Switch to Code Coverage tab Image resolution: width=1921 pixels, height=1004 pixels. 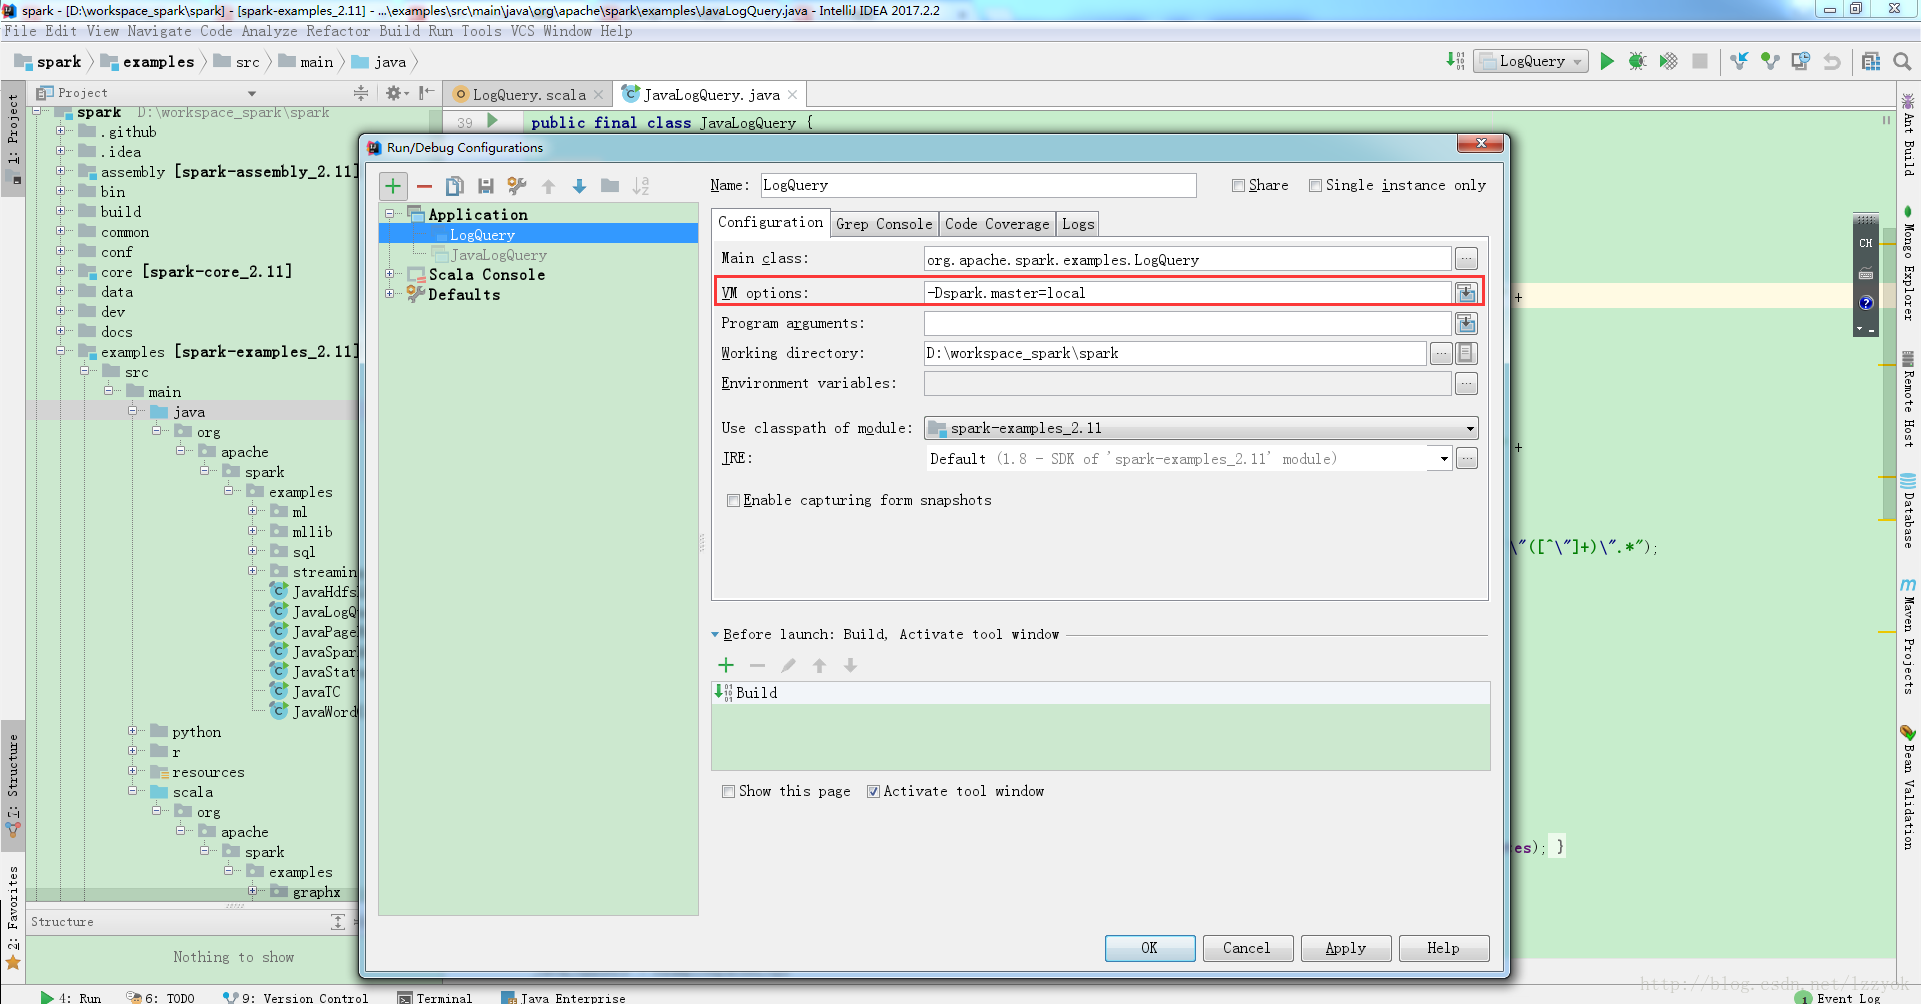coord(997,224)
